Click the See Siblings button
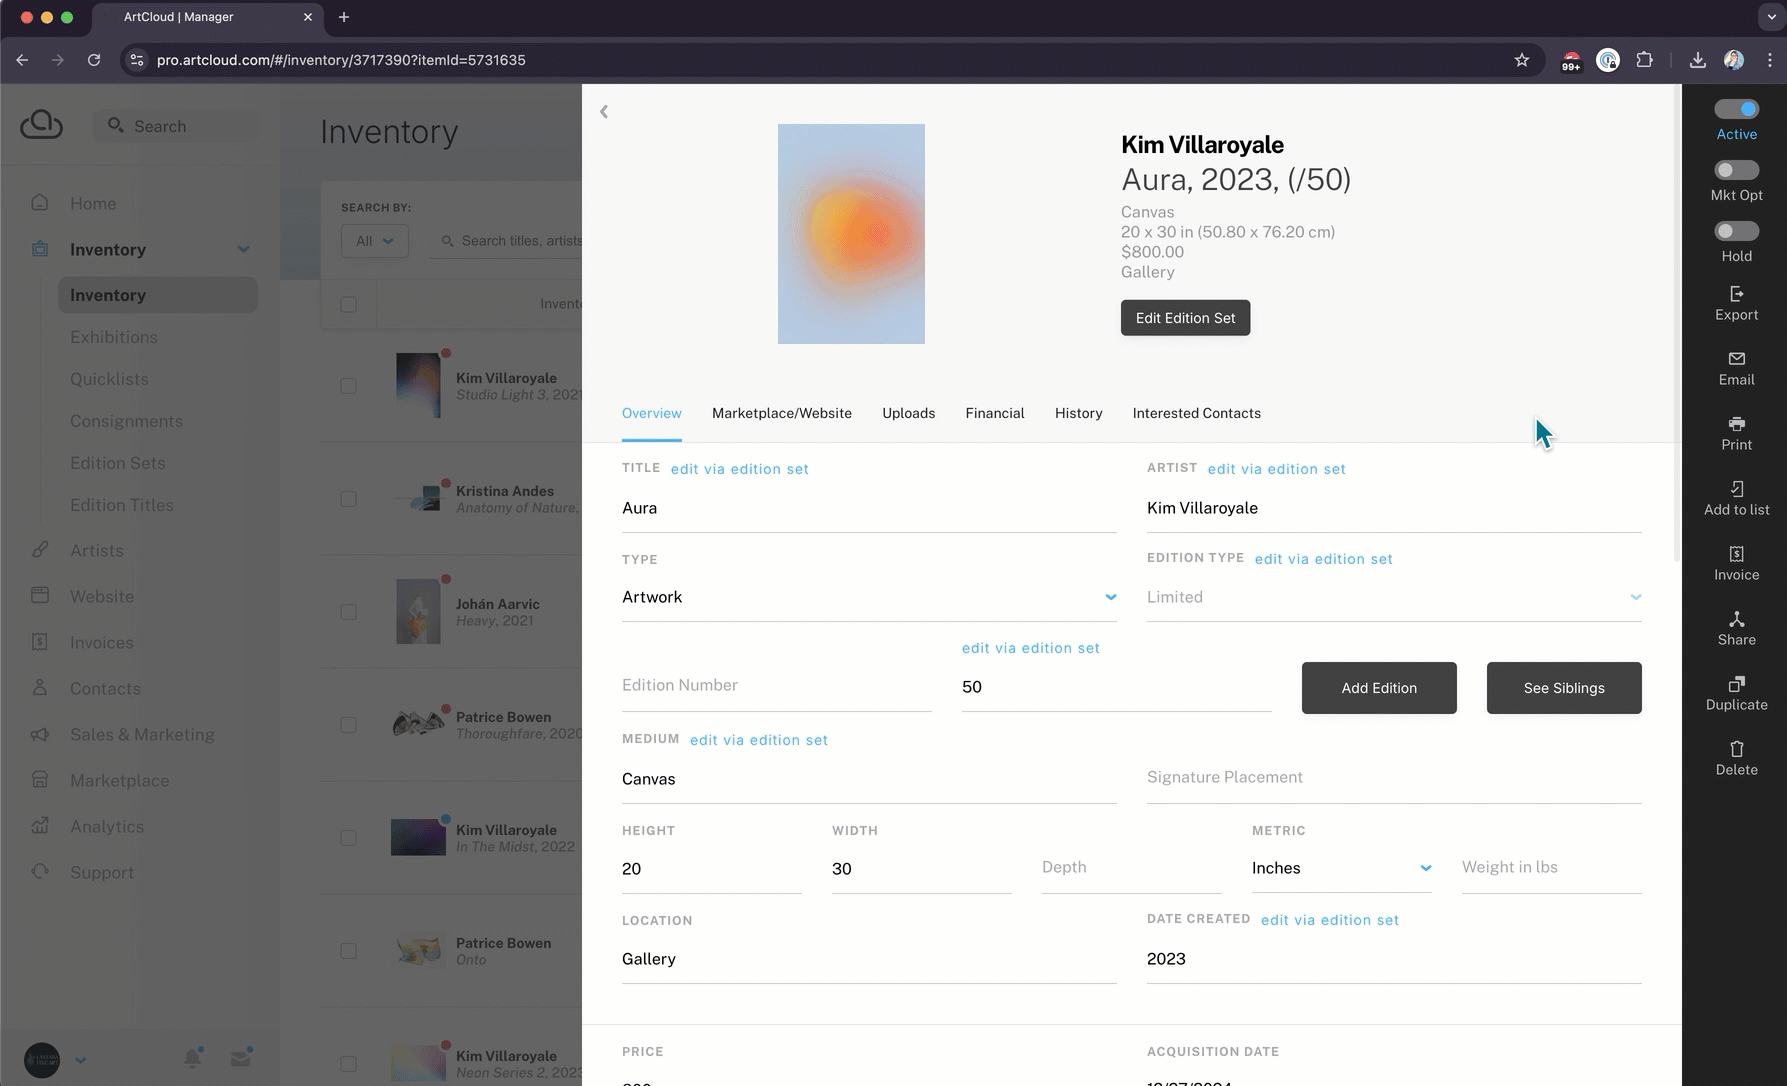 point(1564,688)
